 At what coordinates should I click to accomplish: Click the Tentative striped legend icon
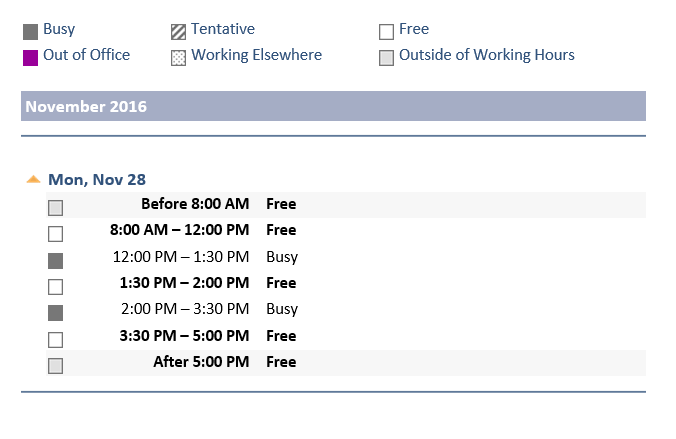(178, 32)
